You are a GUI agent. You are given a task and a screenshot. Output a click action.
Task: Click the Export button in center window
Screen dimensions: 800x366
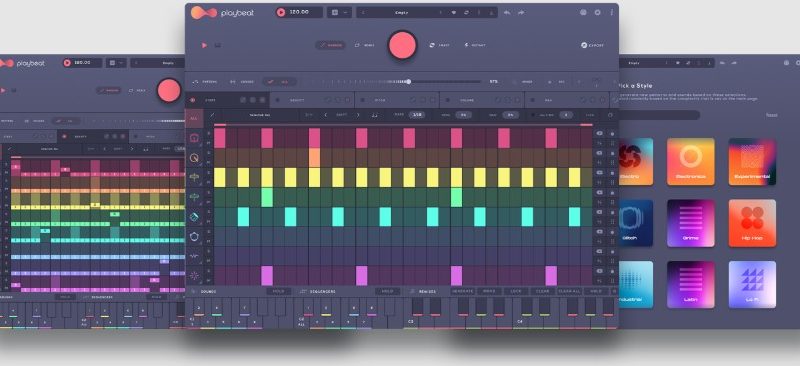click(592, 45)
